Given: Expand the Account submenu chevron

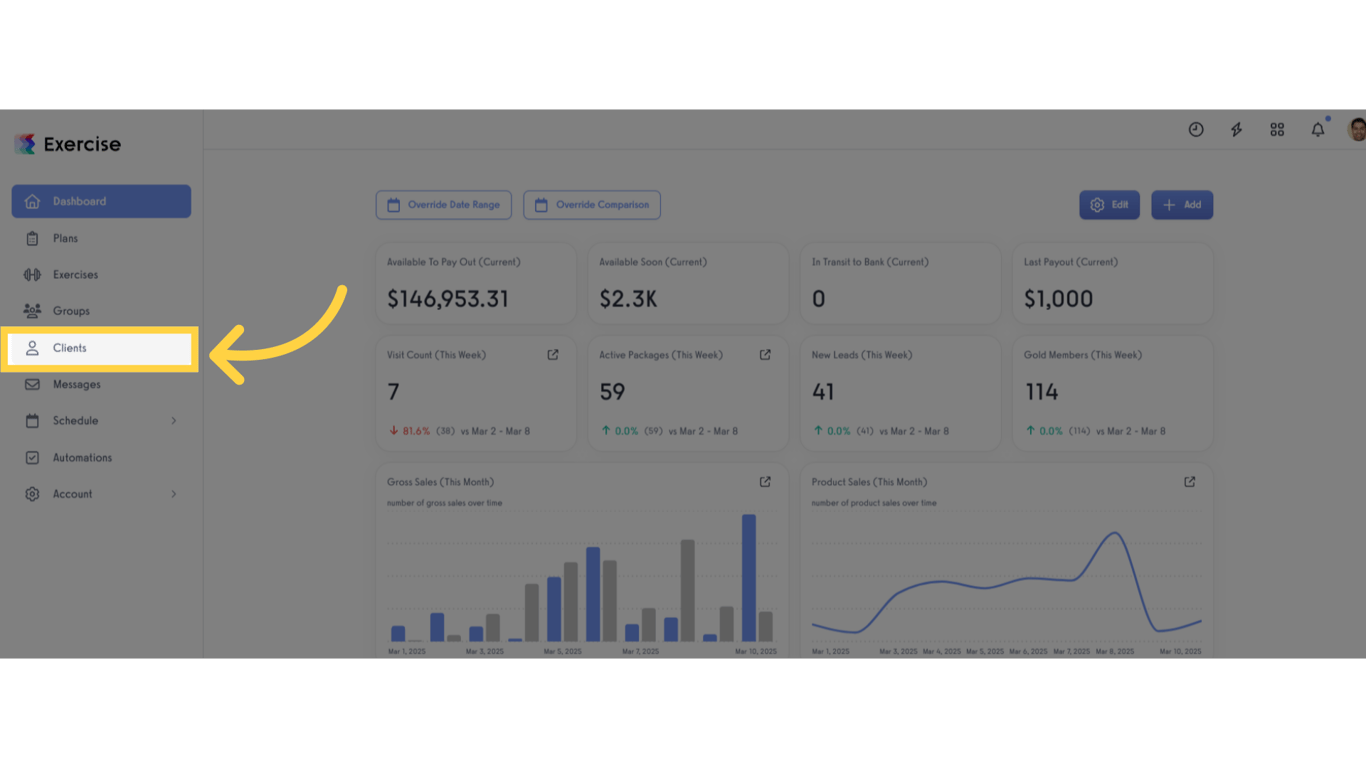Looking at the screenshot, I should [x=174, y=494].
